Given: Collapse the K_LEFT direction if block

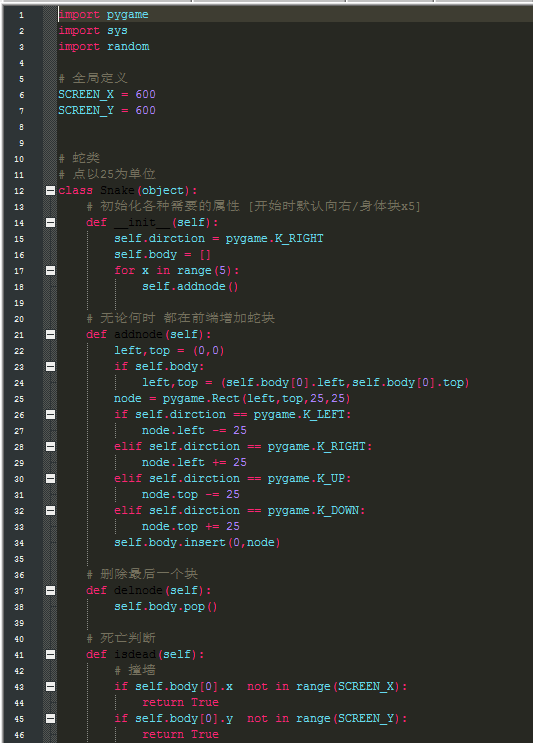Looking at the screenshot, I should pyautogui.click(x=50, y=415).
